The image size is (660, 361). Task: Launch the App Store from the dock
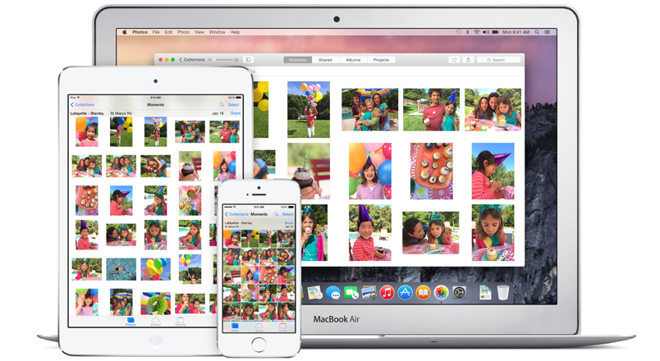pos(405,292)
